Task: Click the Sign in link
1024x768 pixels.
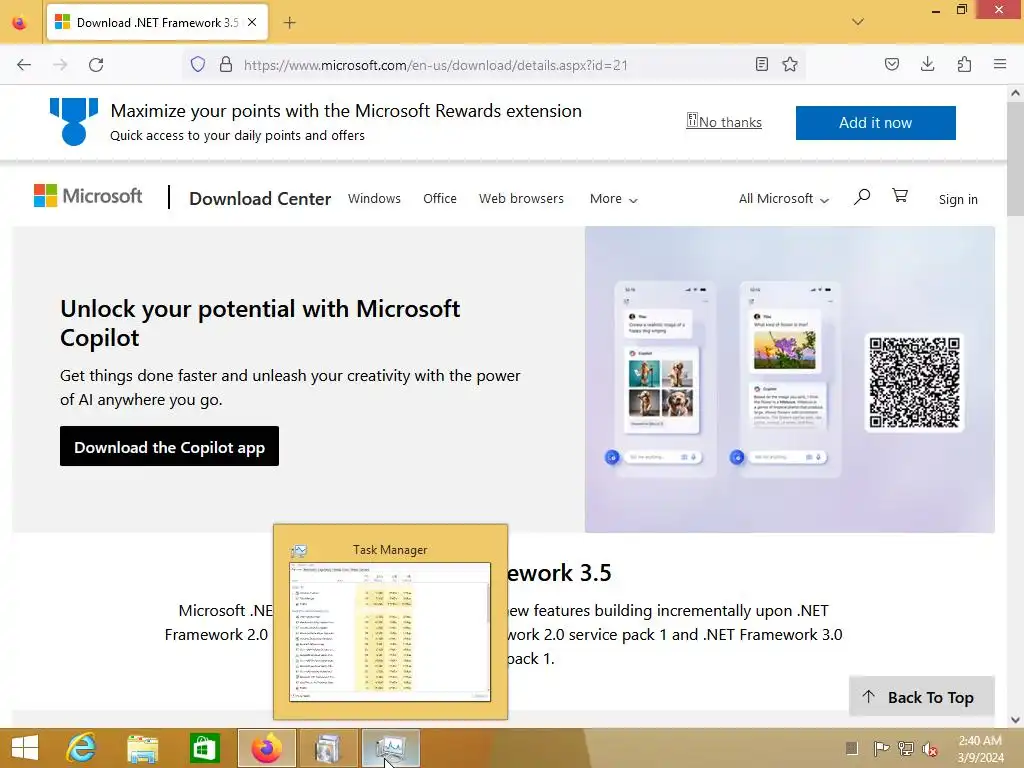Action: click(958, 199)
